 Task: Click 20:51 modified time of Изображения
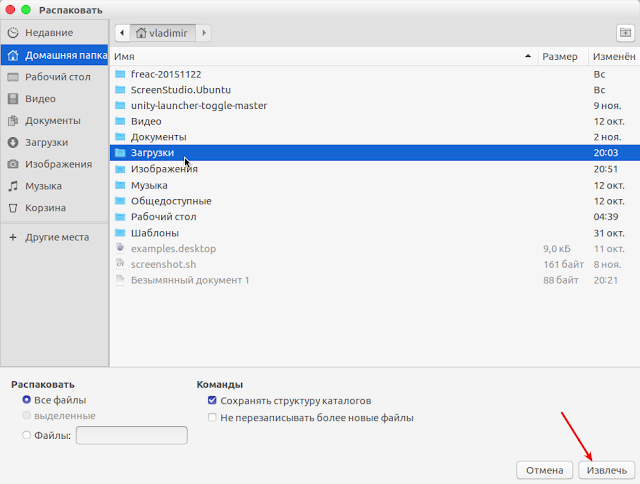coord(606,169)
